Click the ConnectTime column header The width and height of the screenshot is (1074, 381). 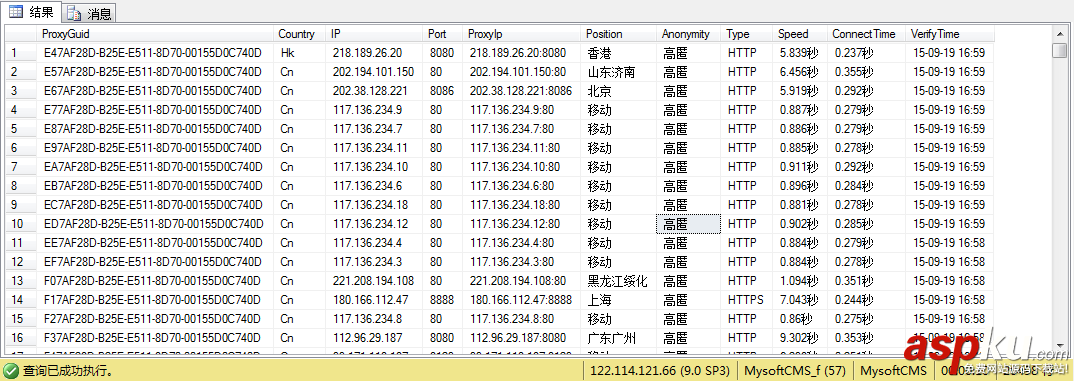866,34
